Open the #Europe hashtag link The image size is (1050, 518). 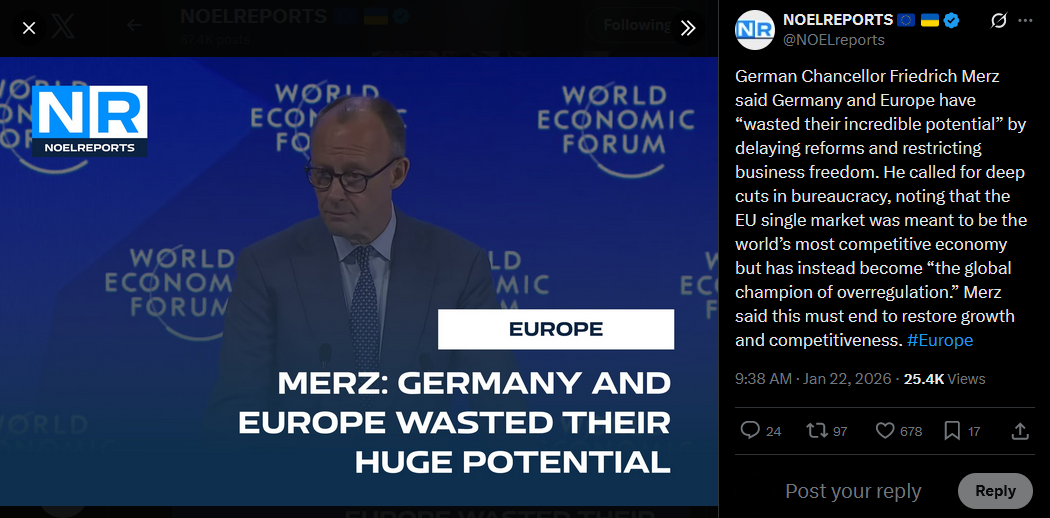pyautogui.click(x=940, y=340)
